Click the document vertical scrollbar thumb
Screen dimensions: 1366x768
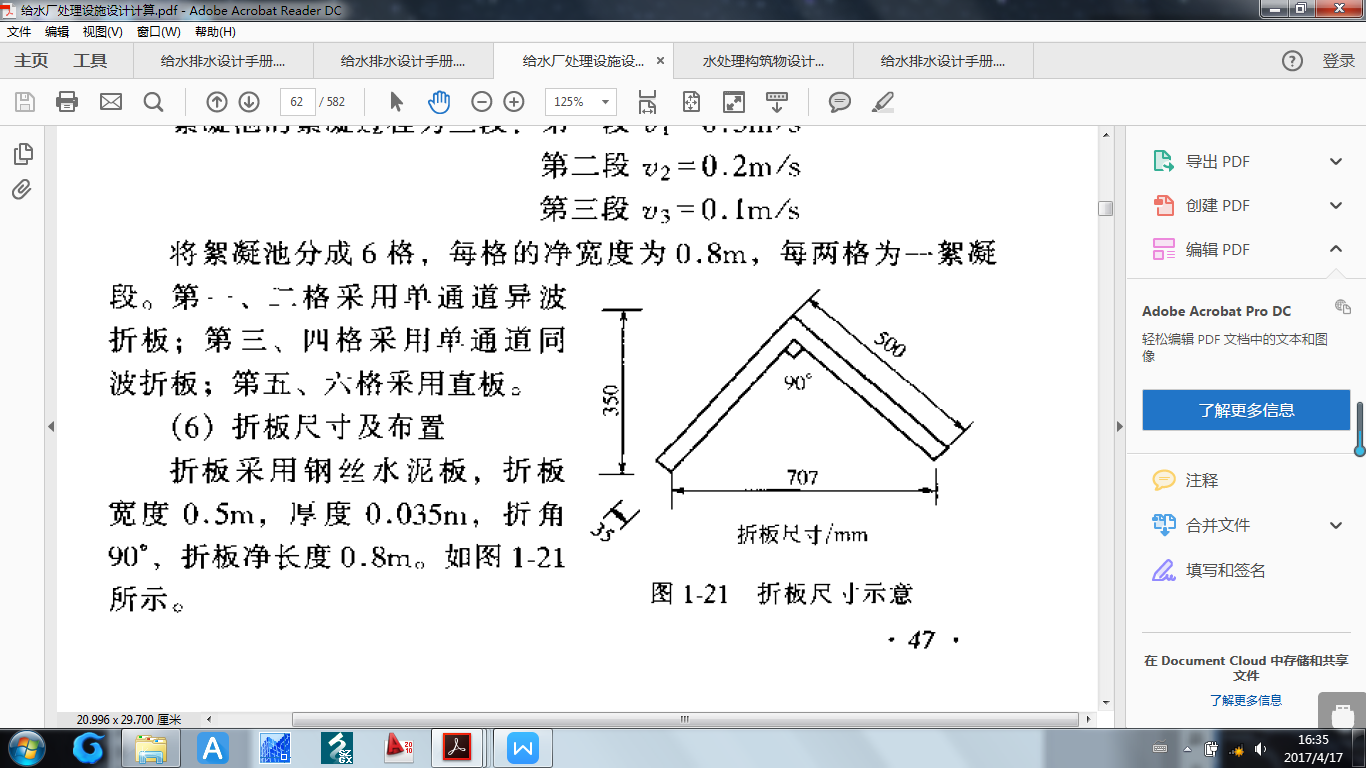(x=1105, y=208)
